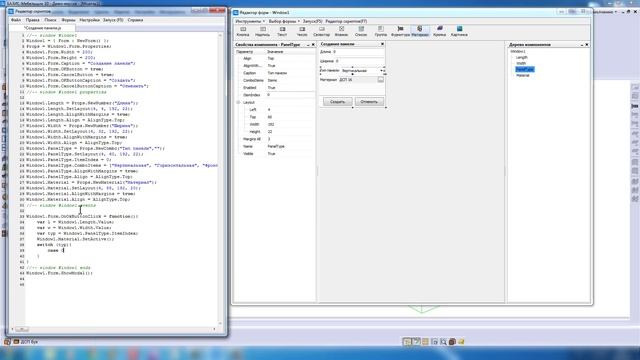
Task: Select the Margins All property row
Action: click(x=275, y=139)
